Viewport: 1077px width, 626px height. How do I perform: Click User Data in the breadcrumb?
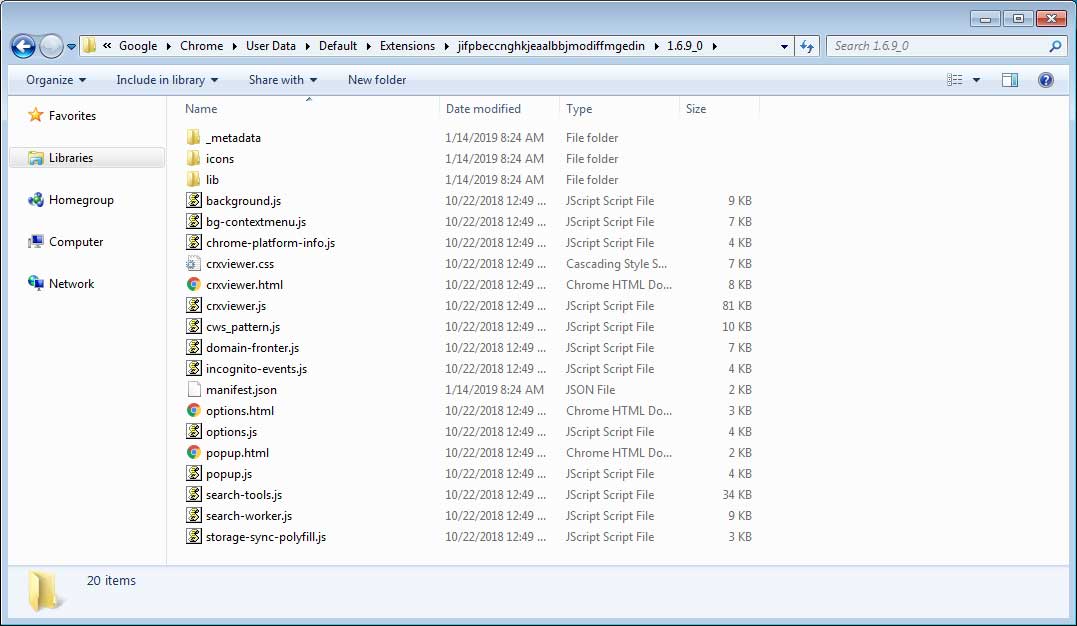point(271,46)
